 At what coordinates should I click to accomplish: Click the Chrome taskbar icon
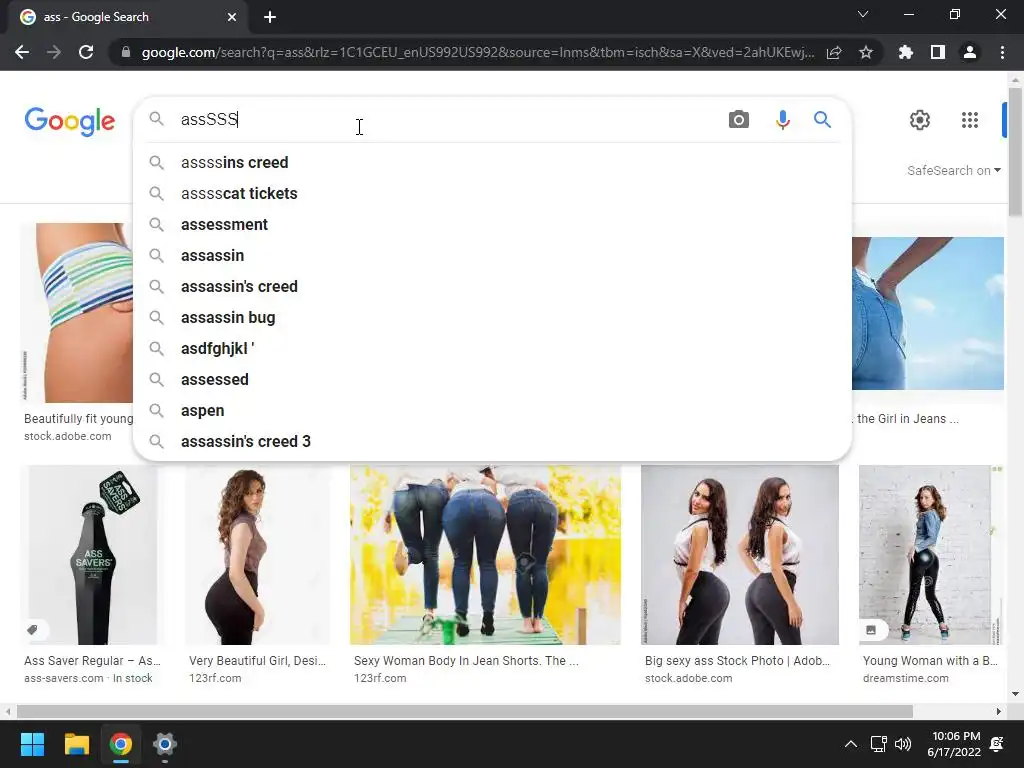coord(121,744)
